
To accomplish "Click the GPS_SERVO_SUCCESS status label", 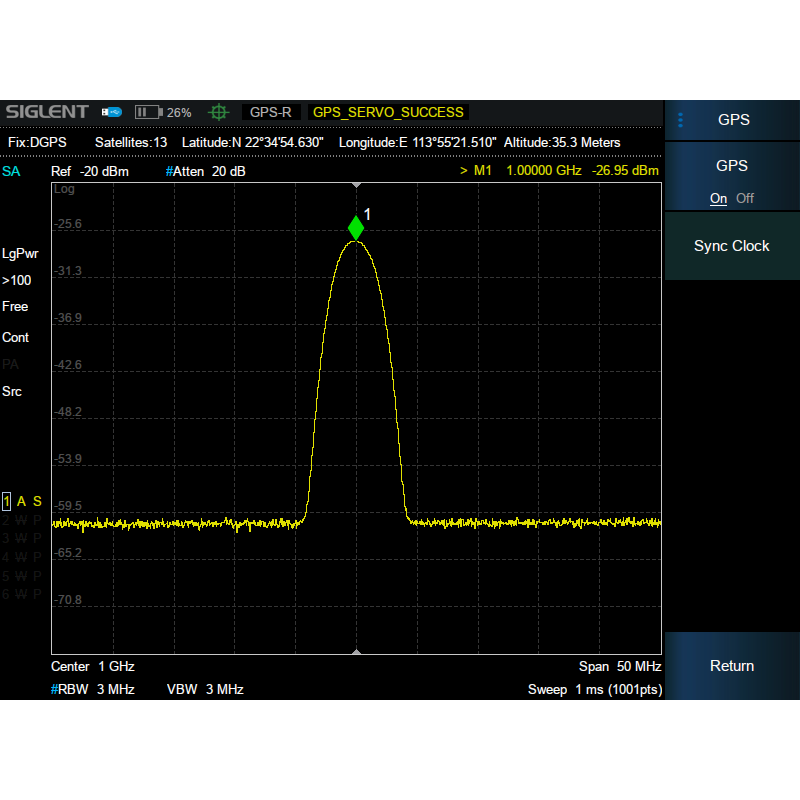I will point(388,112).
